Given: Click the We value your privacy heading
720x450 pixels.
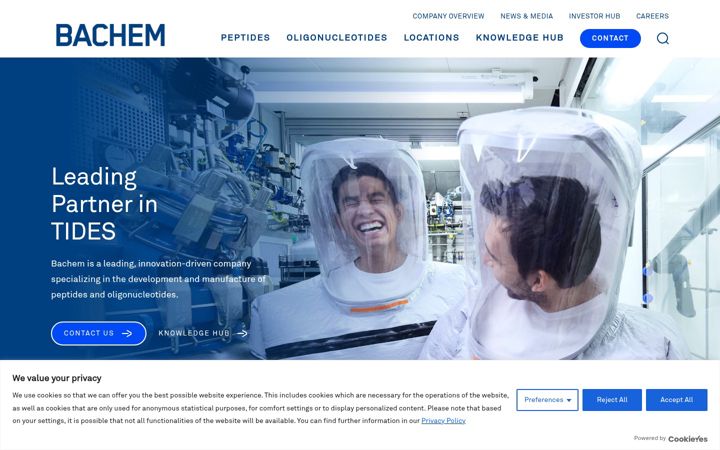Looking at the screenshot, I should (57, 378).
